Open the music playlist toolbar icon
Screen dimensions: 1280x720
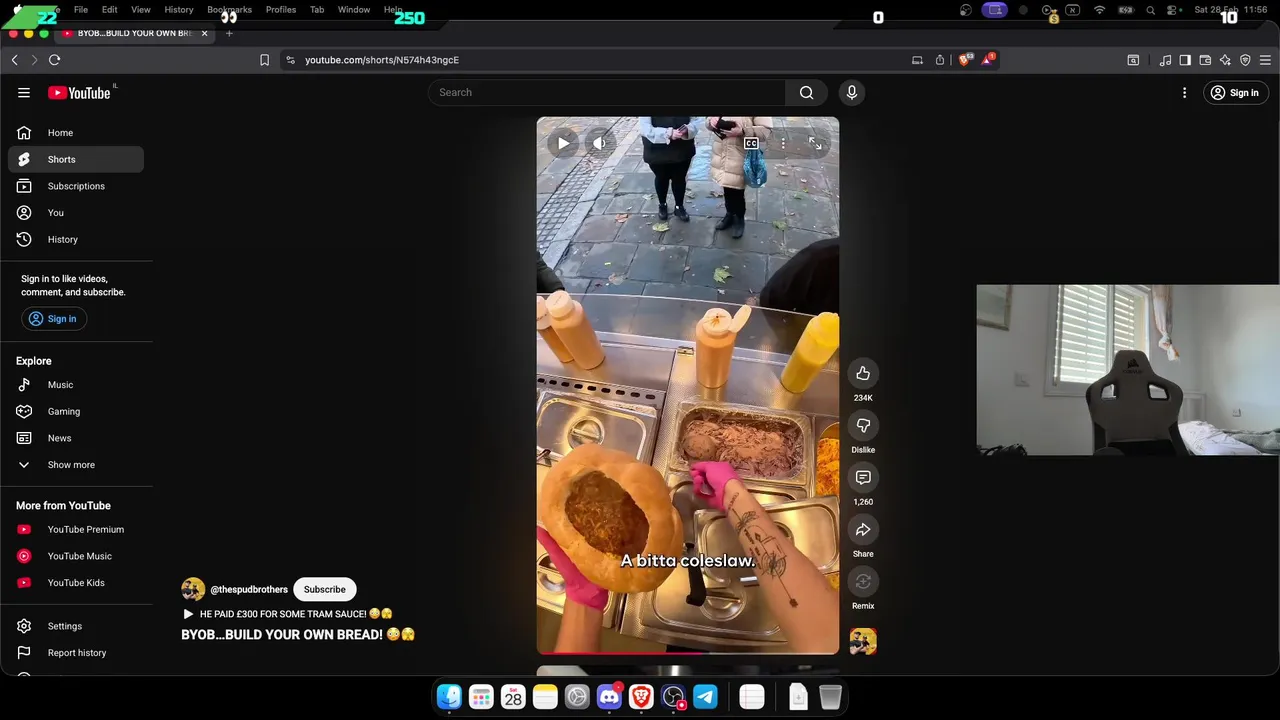tap(1165, 60)
